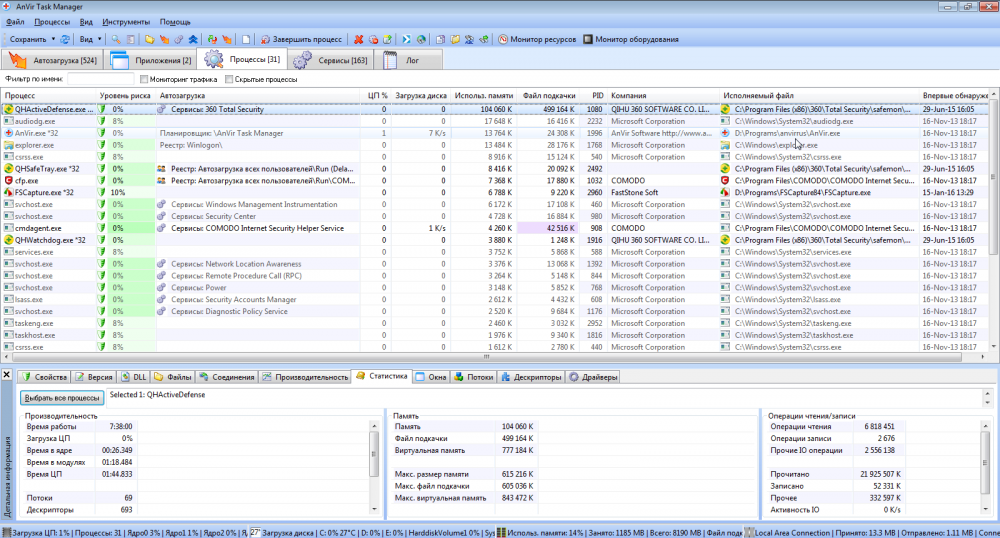Open the Драйверы detail tab
The height and width of the screenshot is (538, 1000).
pos(593,377)
